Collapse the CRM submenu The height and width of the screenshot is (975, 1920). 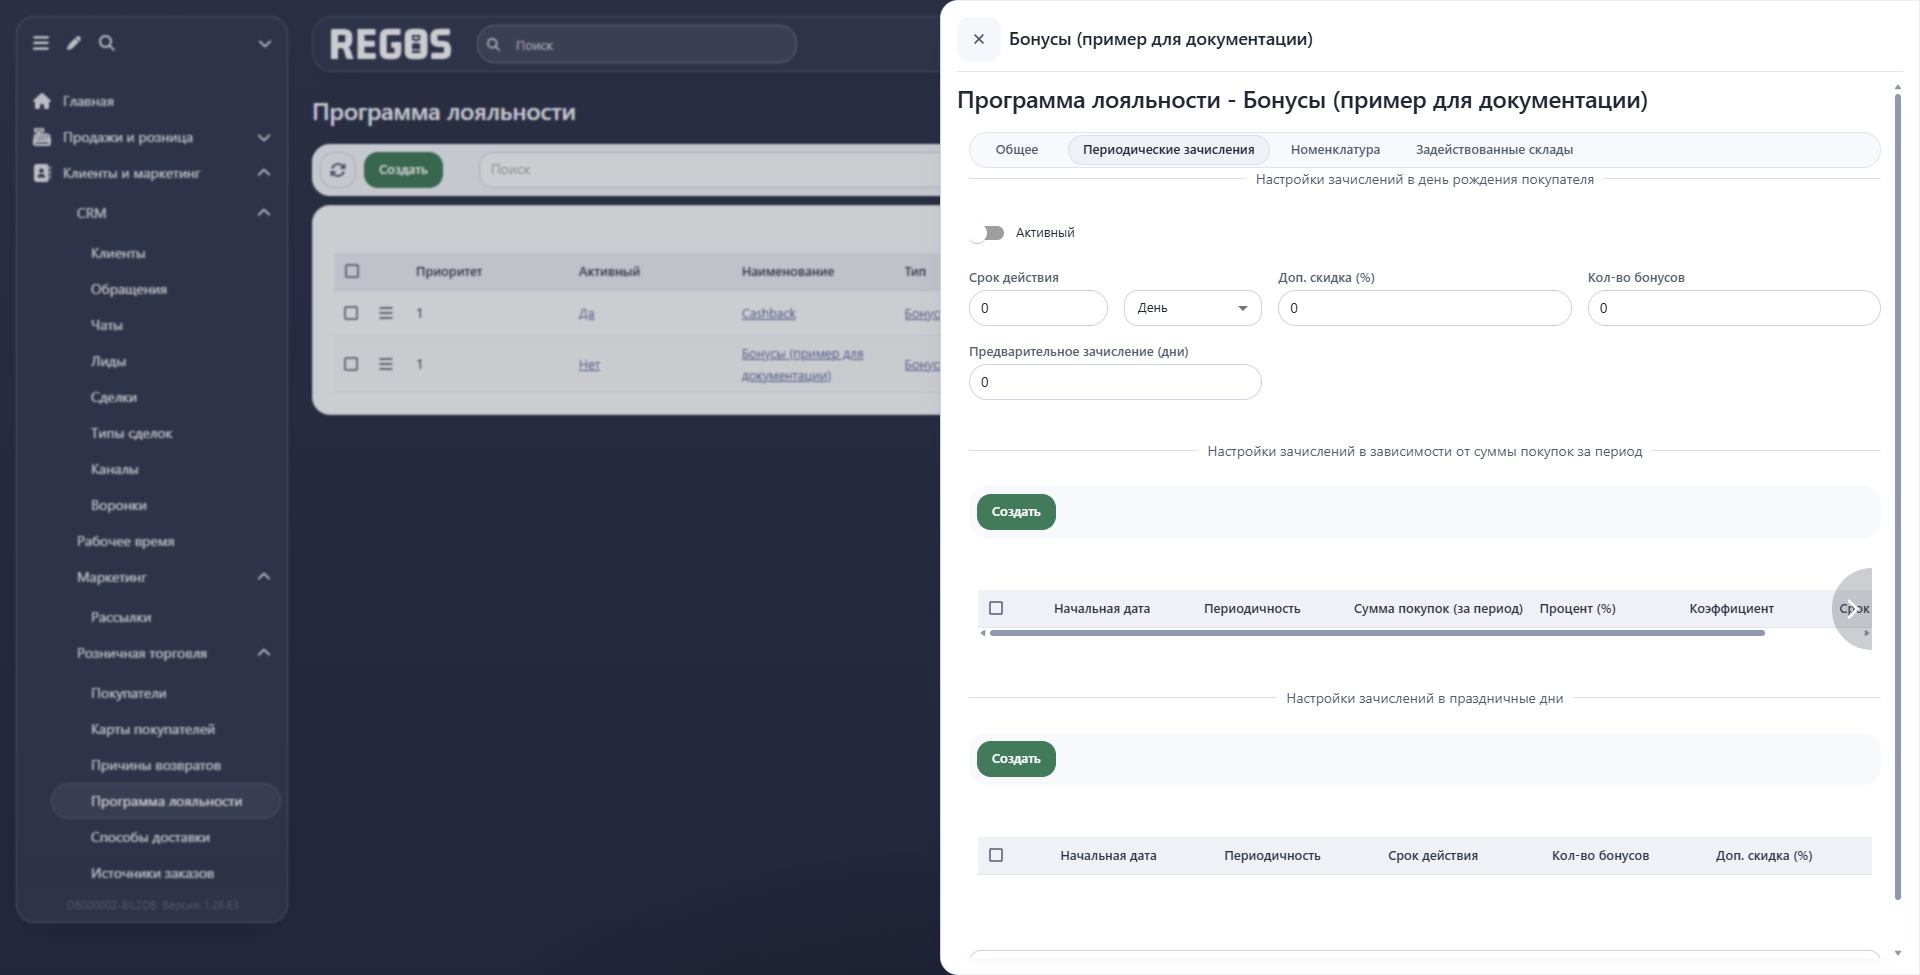click(264, 213)
